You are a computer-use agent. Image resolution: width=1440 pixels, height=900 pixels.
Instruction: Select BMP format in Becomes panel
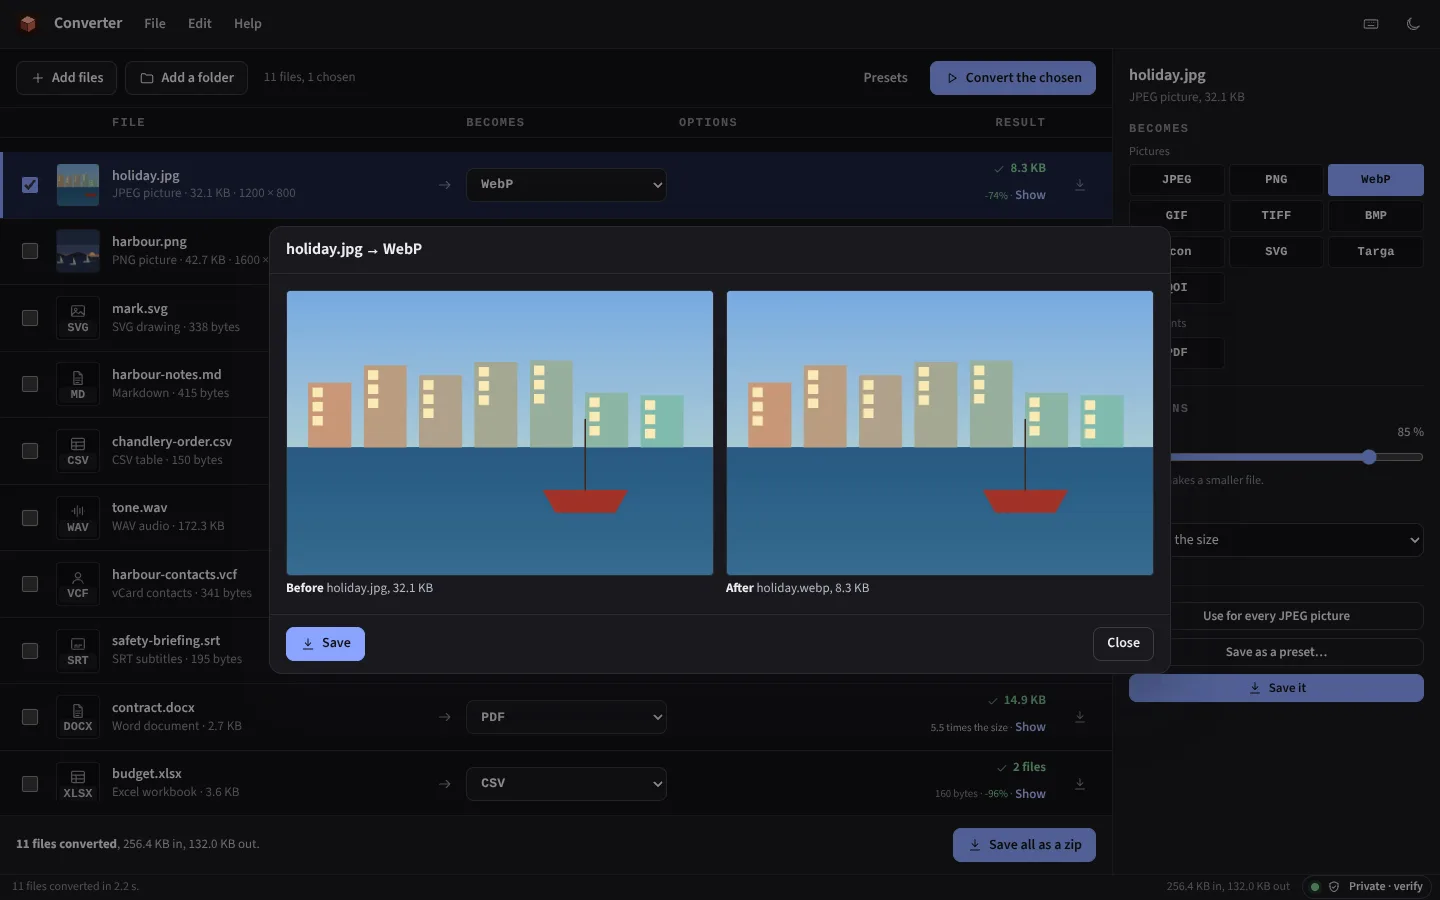tap(1376, 216)
